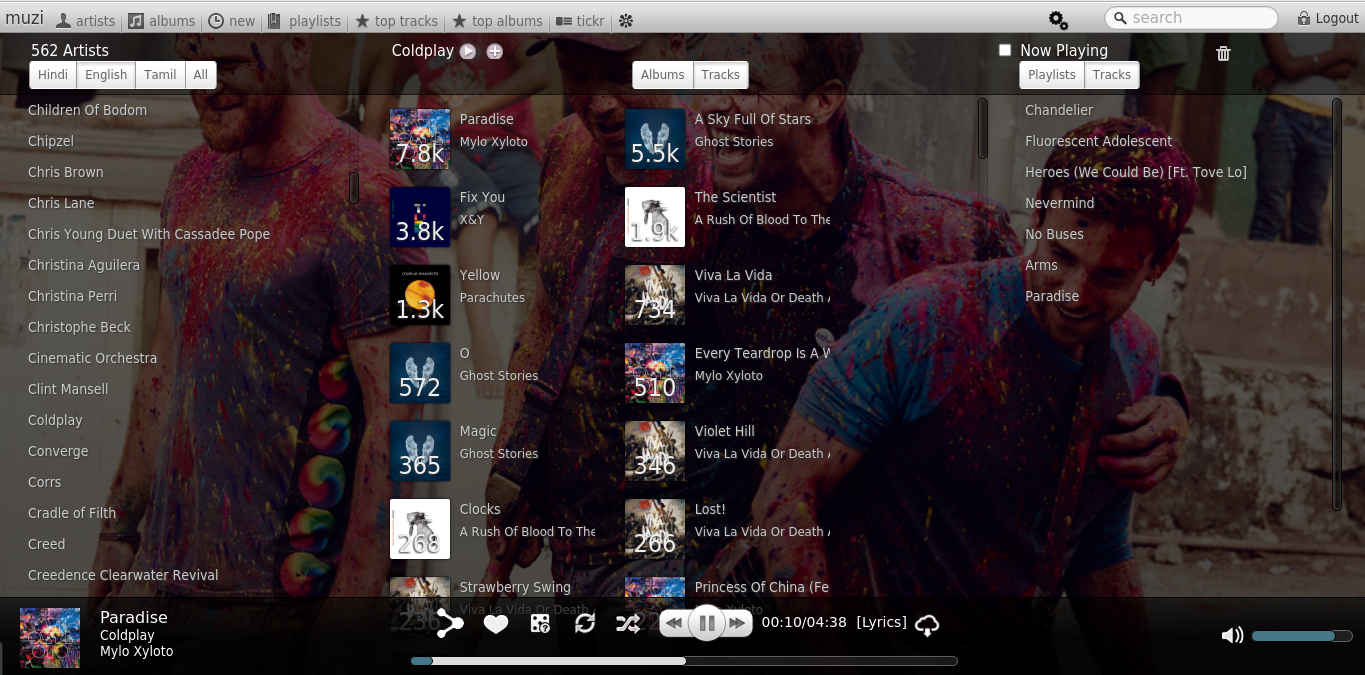Adjust the volume slider
Image resolution: width=1365 pixels, height=675 pixels.
pos(1302,636)
